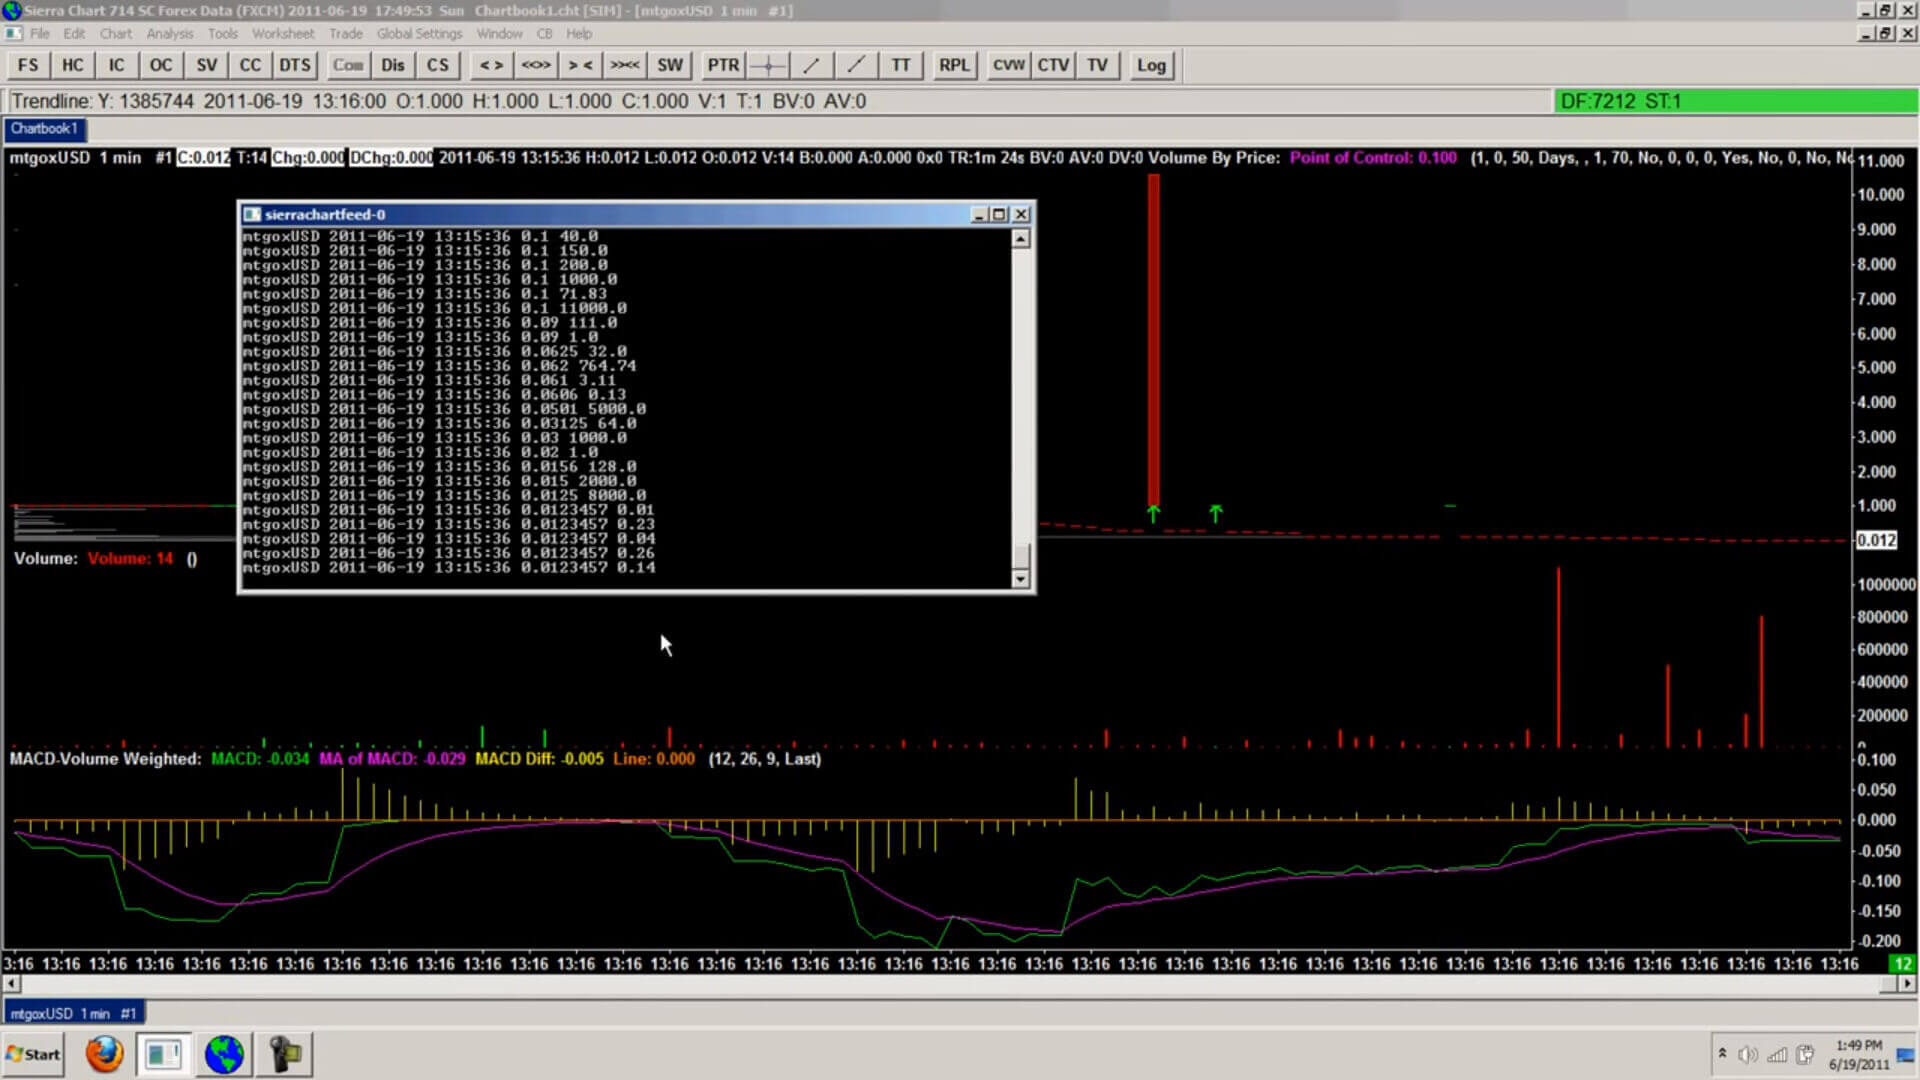Click the SW toolbar button
The width and height of the screenshot is (1920, 1080).
(669, 65)
